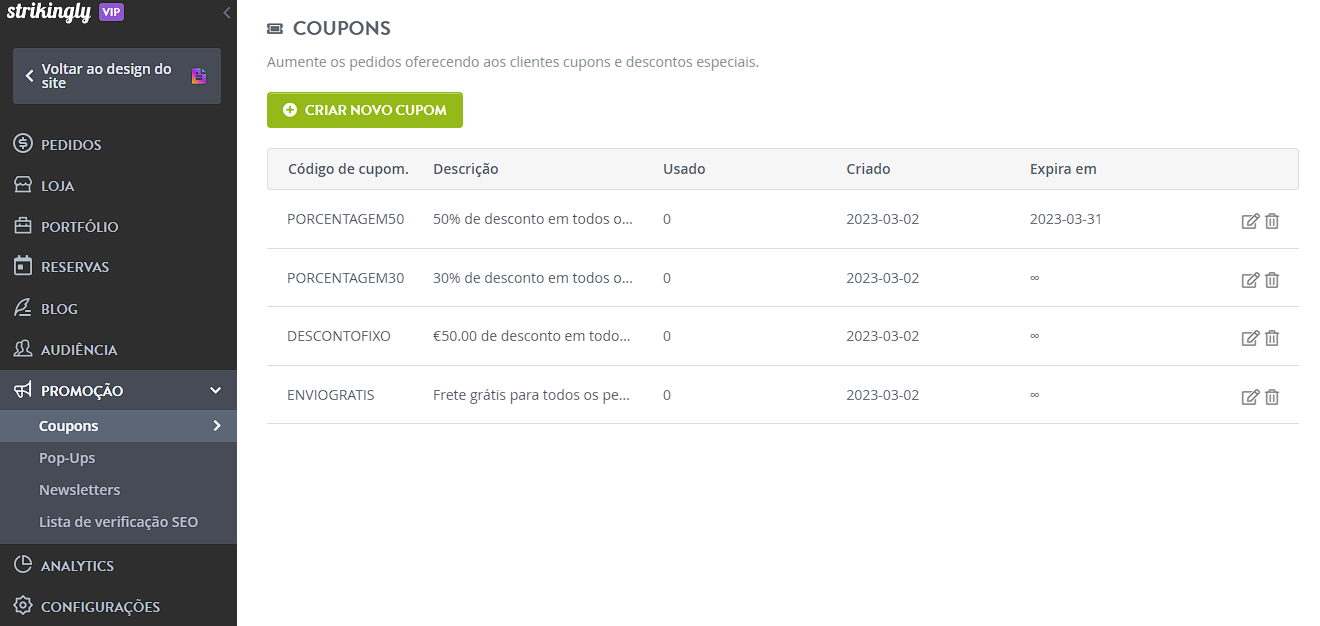Click the Código de cupom column header
This screenshot has height=626, width=1320.
coord(348,169)
